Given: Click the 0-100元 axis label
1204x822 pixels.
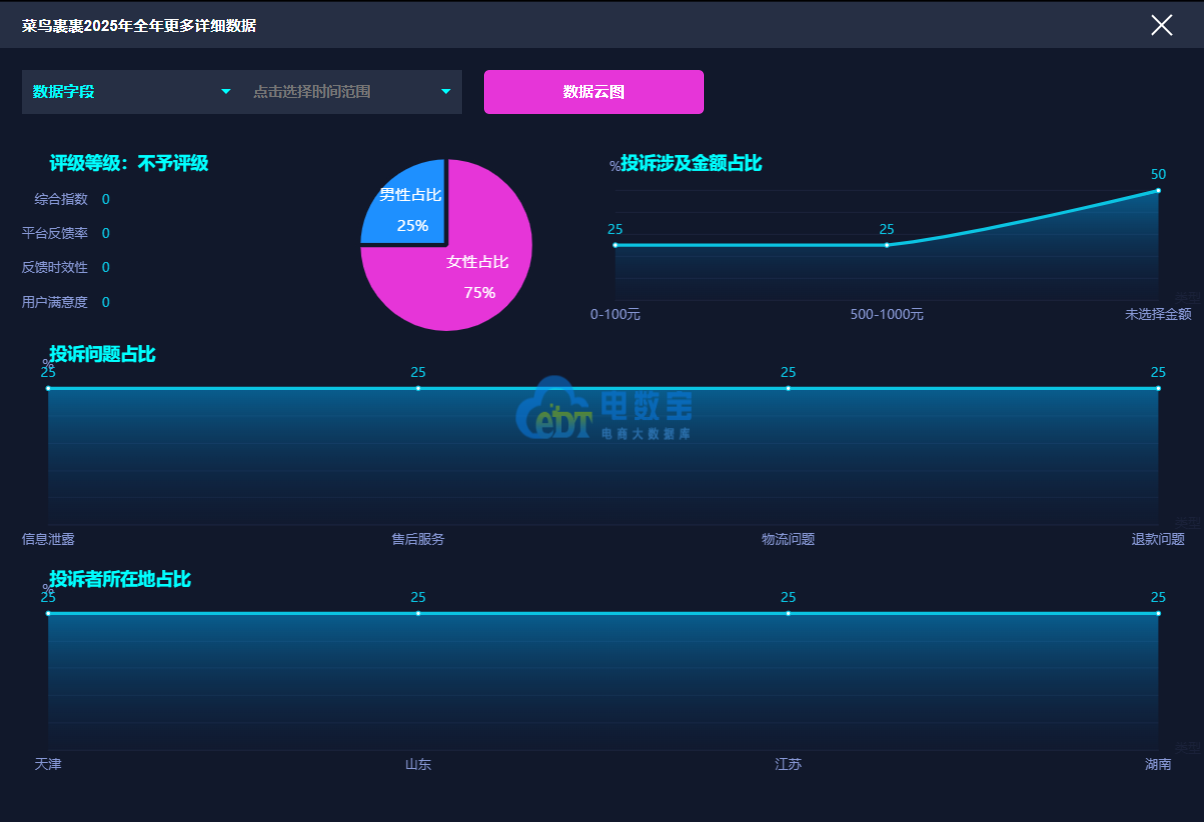Looking at the screenshot, I should pos(615,314).
